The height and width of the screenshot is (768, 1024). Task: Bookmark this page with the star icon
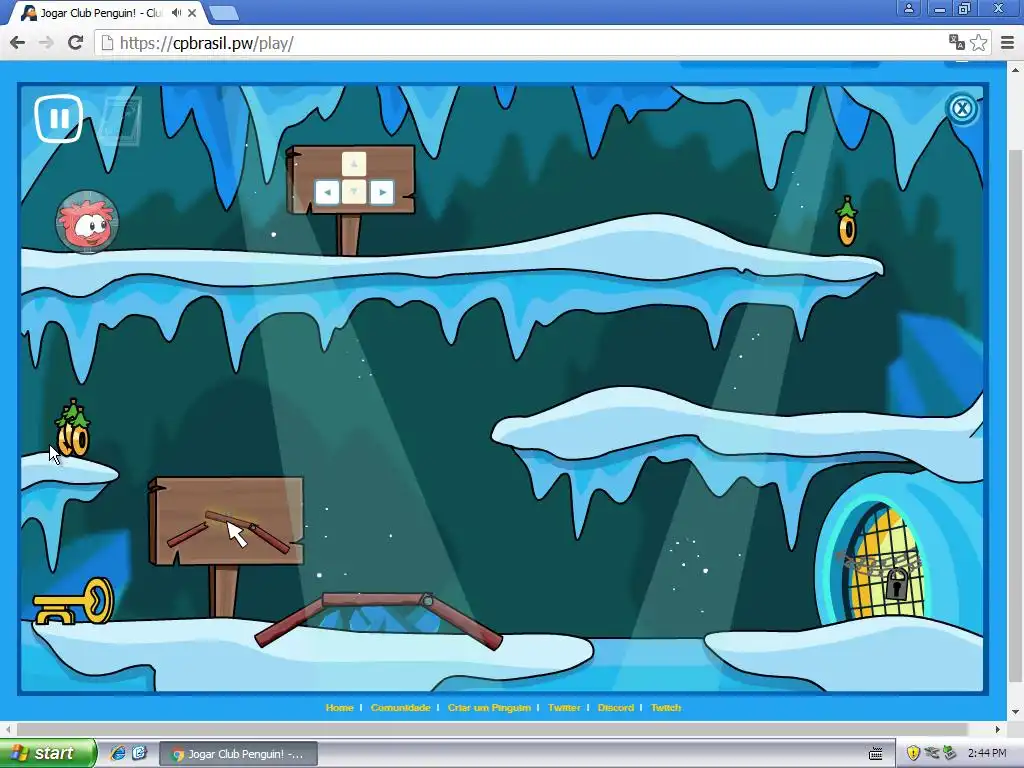978,42
